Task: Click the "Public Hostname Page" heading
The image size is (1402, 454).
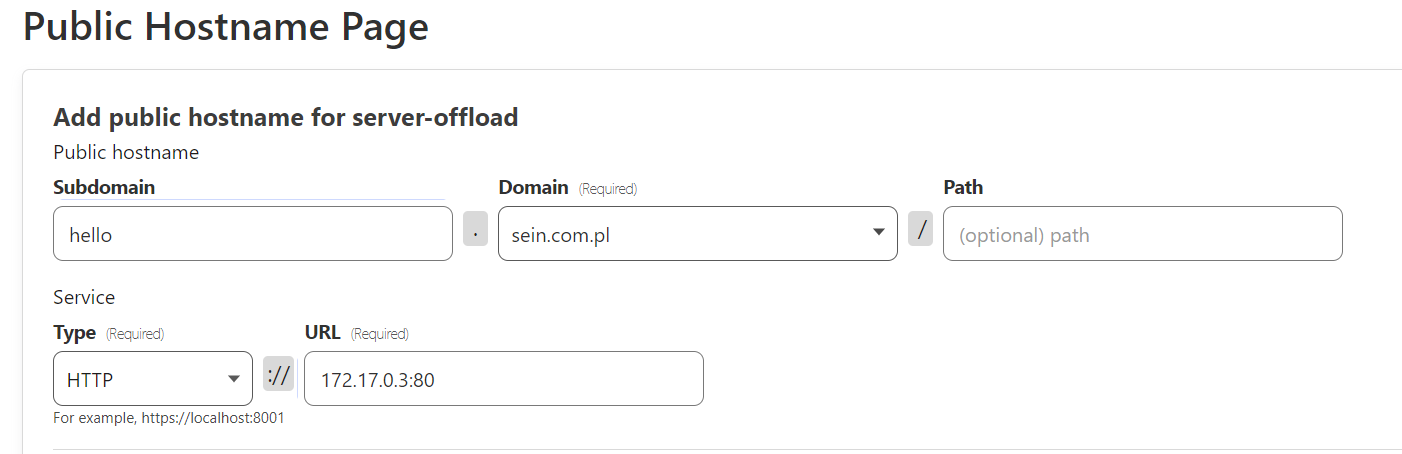Action: [226, 27]
